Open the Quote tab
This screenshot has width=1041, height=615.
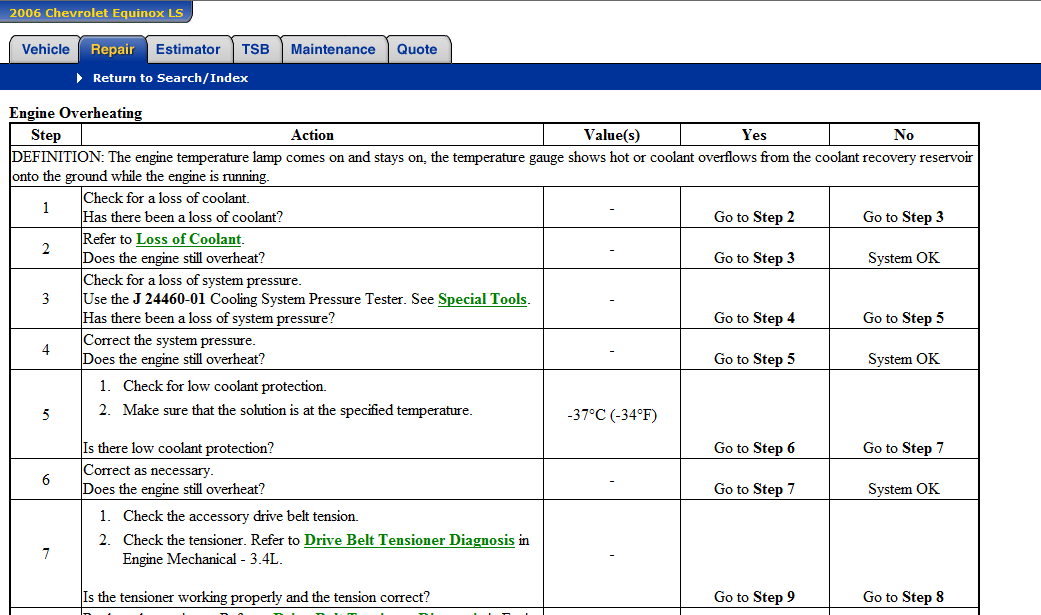pyautogui.click(x=417, y=50)
